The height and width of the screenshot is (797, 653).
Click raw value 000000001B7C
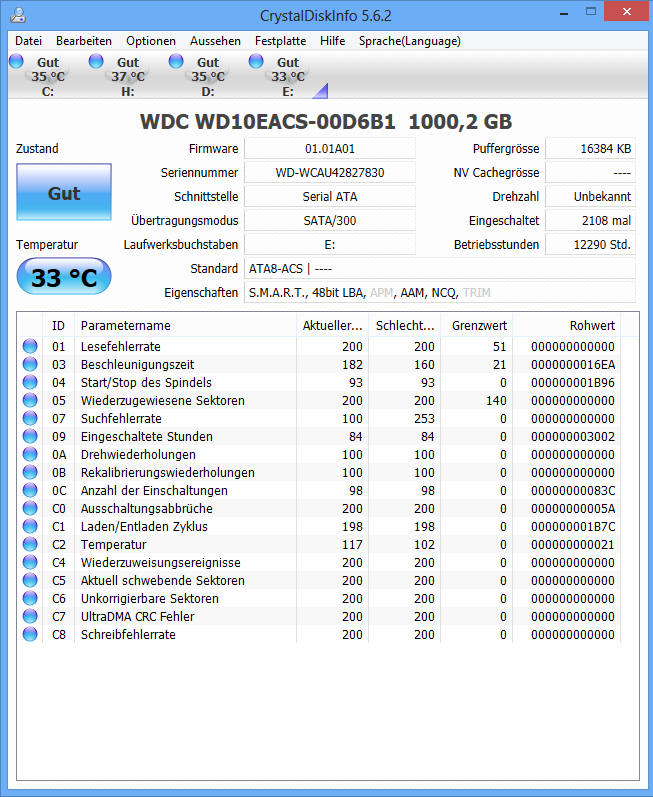573,527
